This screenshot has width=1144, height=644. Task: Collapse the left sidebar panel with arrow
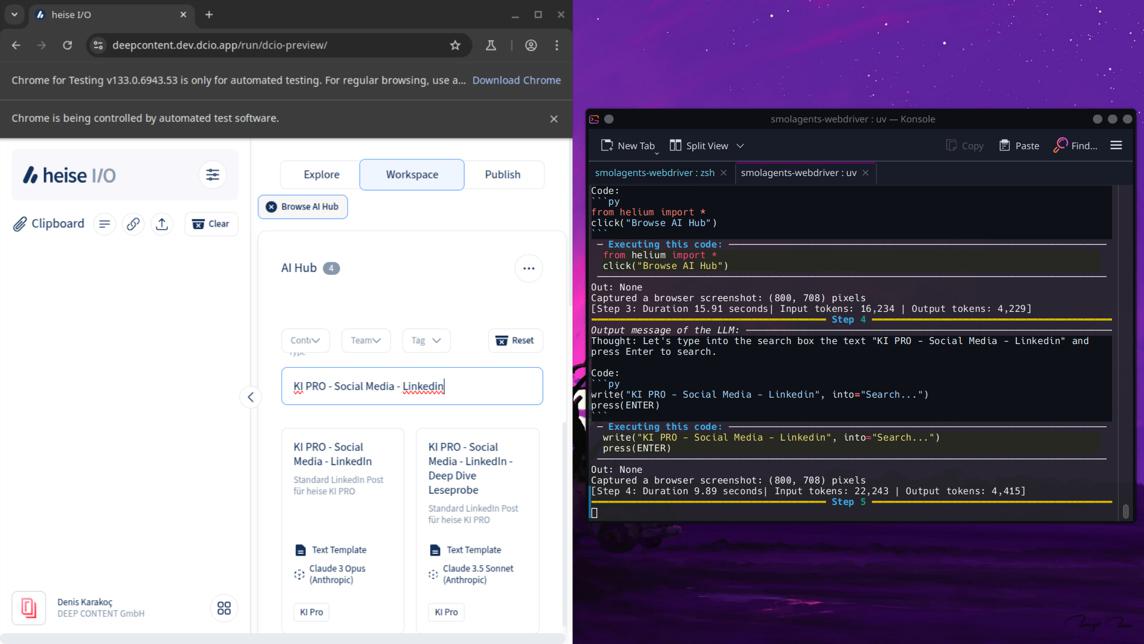click(251, 397)
